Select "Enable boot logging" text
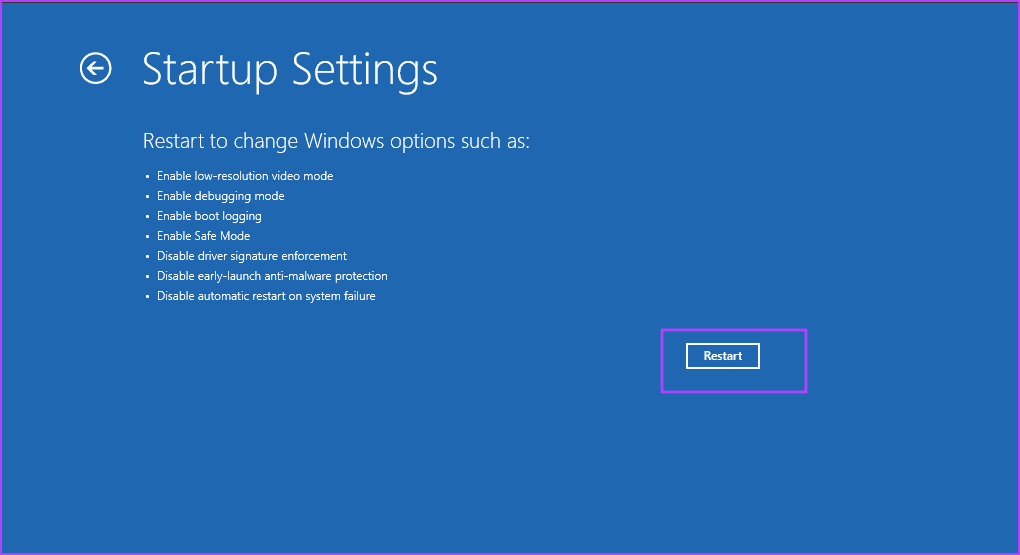The height and width of the screenshot is (555, 1020). click(209, 216)
